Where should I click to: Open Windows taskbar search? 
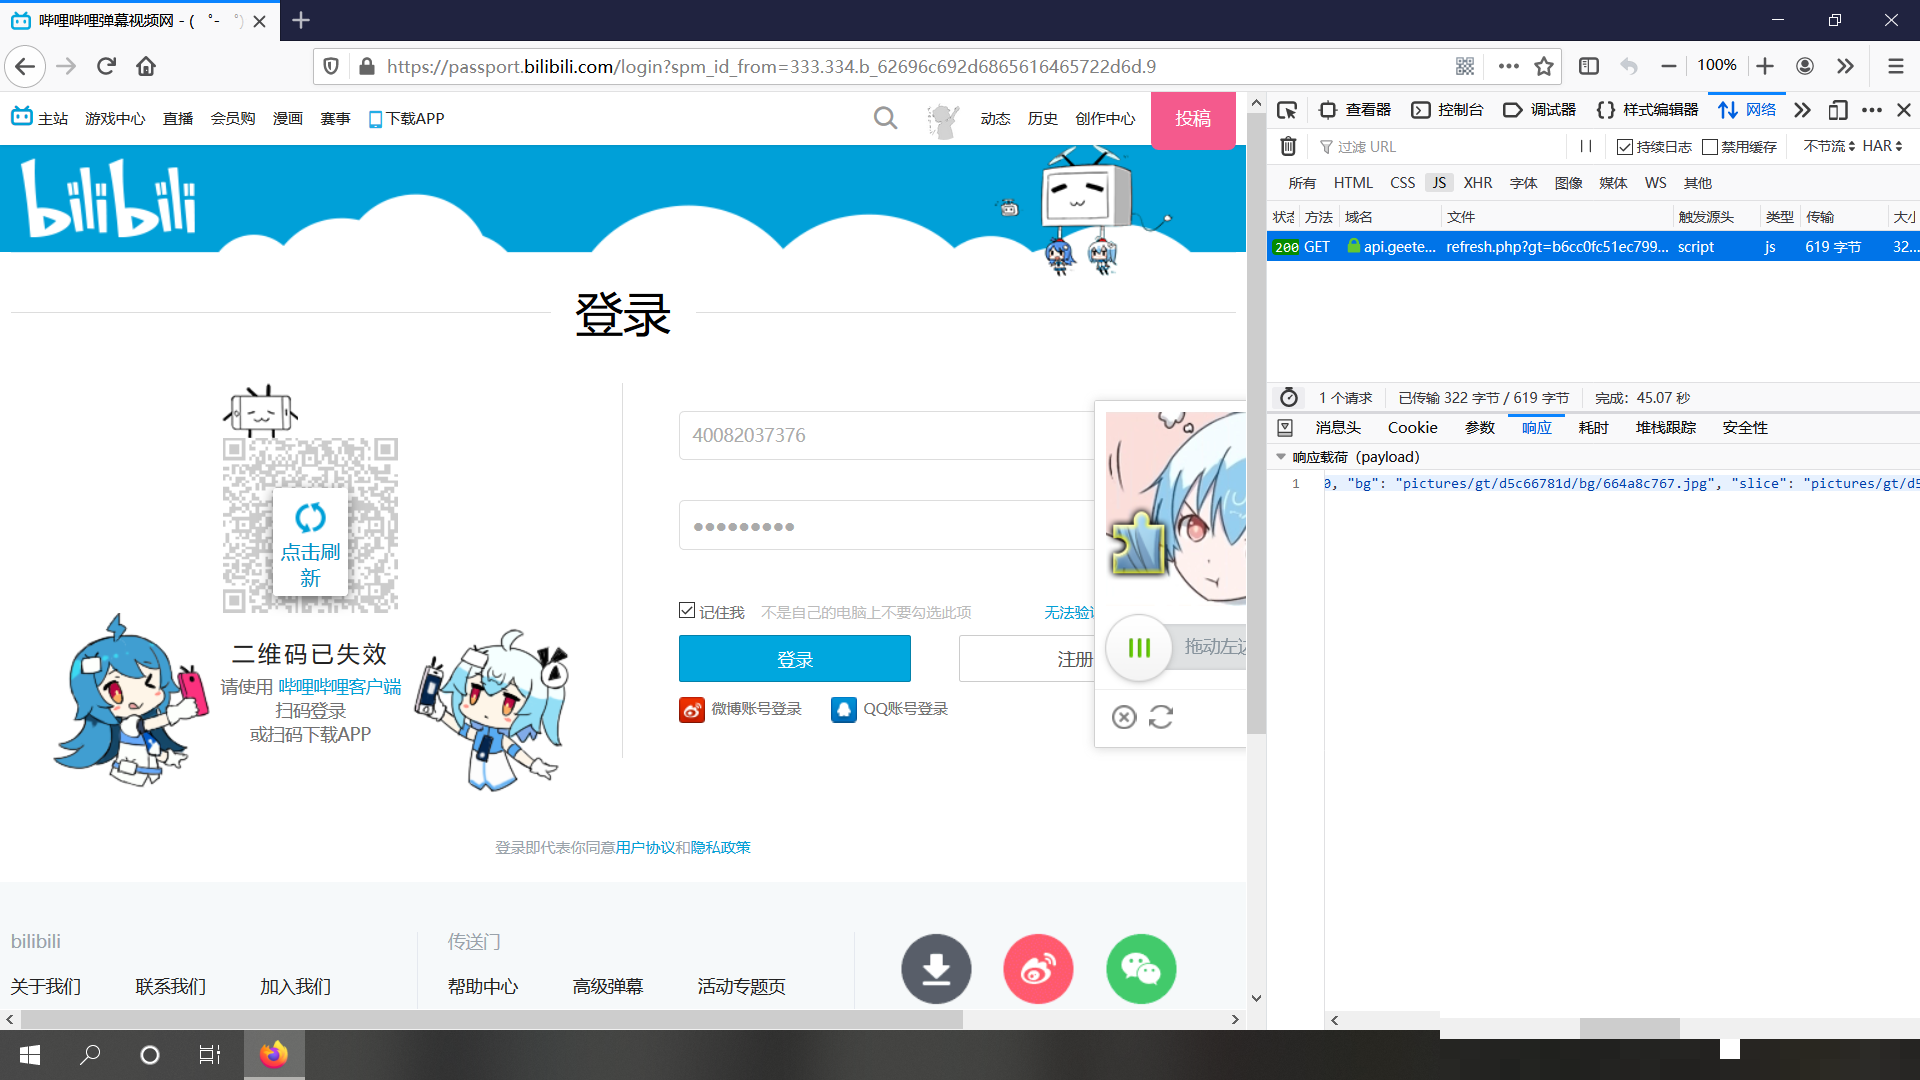point(90,1055)
